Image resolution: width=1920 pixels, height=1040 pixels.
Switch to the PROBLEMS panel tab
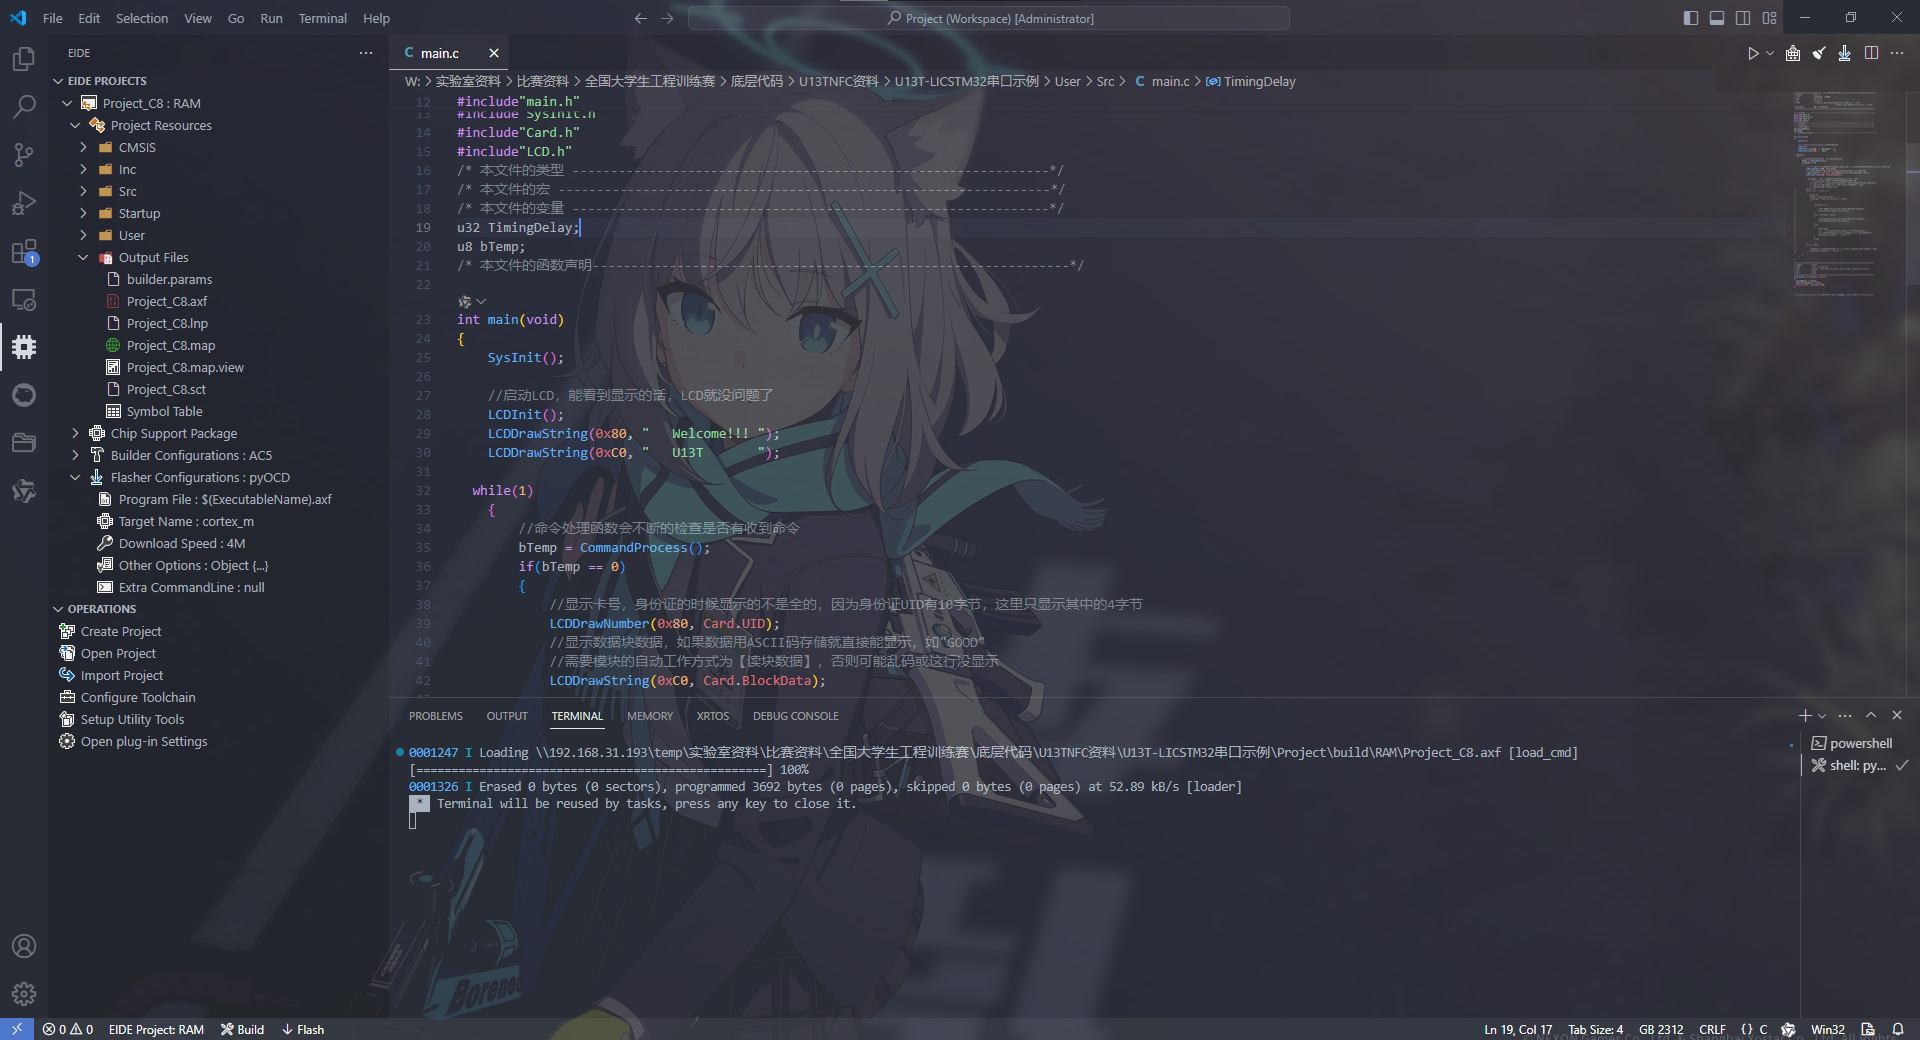(435, 716)
